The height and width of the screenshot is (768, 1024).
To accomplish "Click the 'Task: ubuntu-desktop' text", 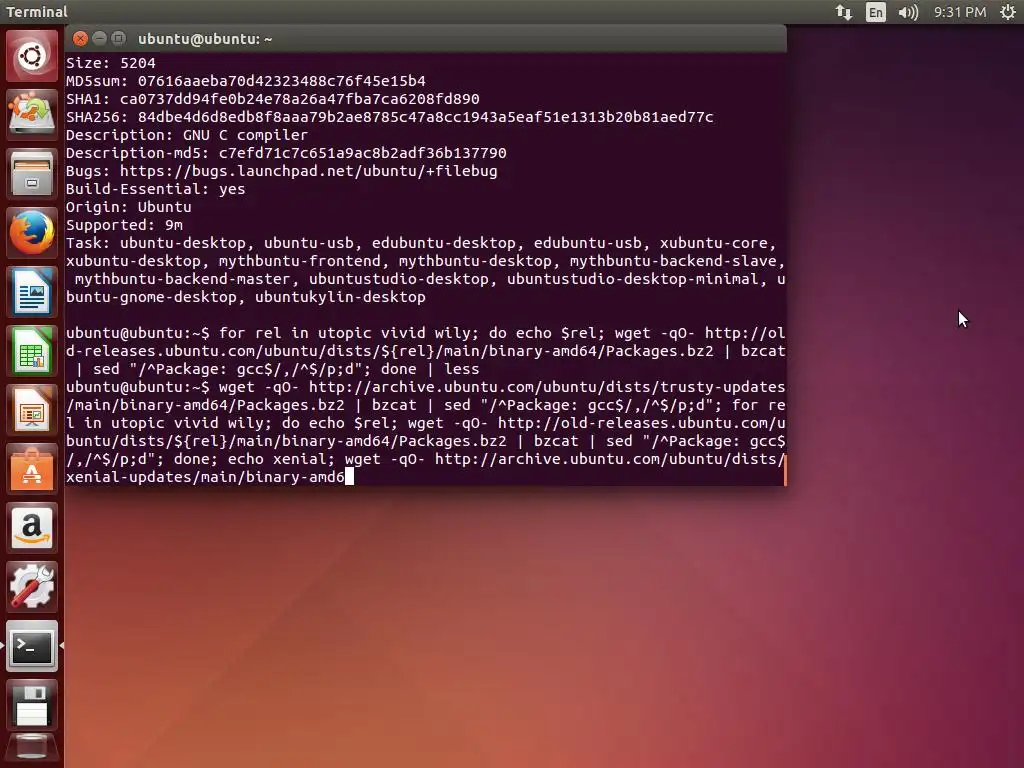I will coord(156,243).
